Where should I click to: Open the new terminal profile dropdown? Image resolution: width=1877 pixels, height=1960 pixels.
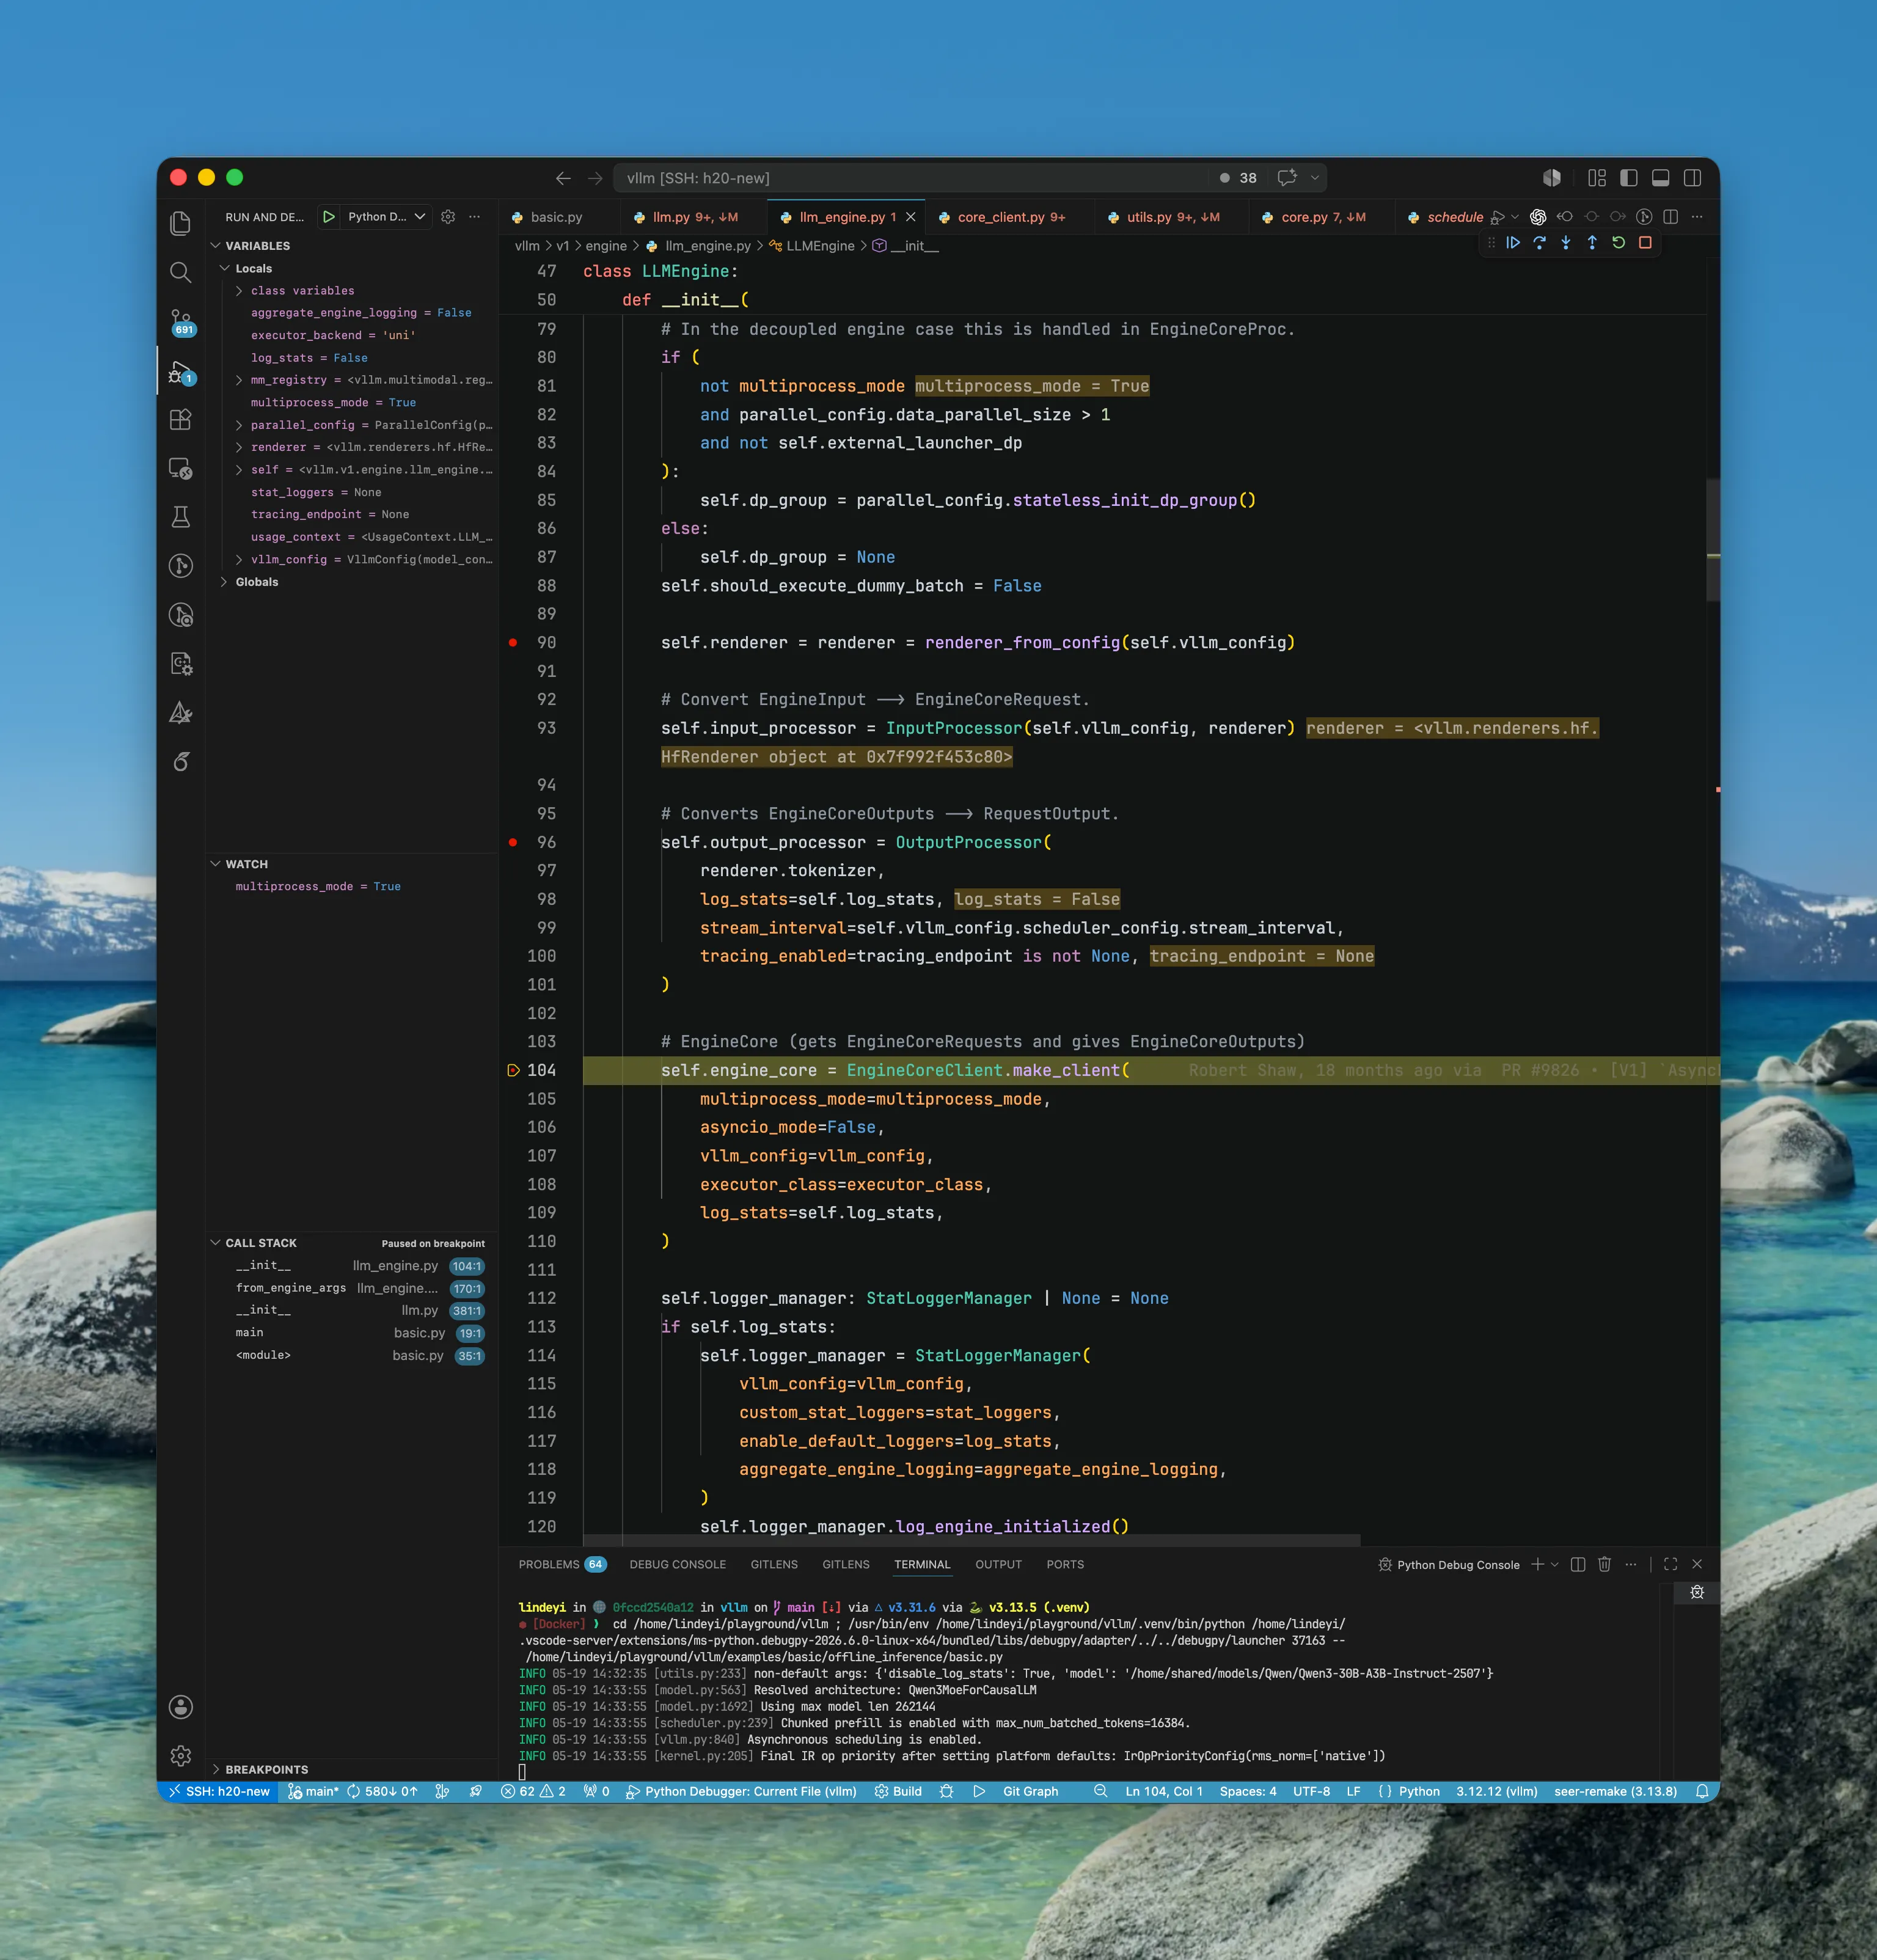[1555, 1564]
